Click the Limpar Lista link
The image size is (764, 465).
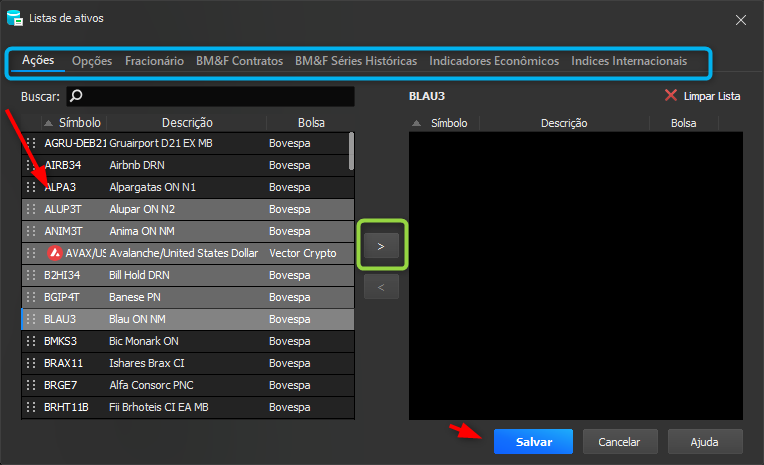coord(712,96)
